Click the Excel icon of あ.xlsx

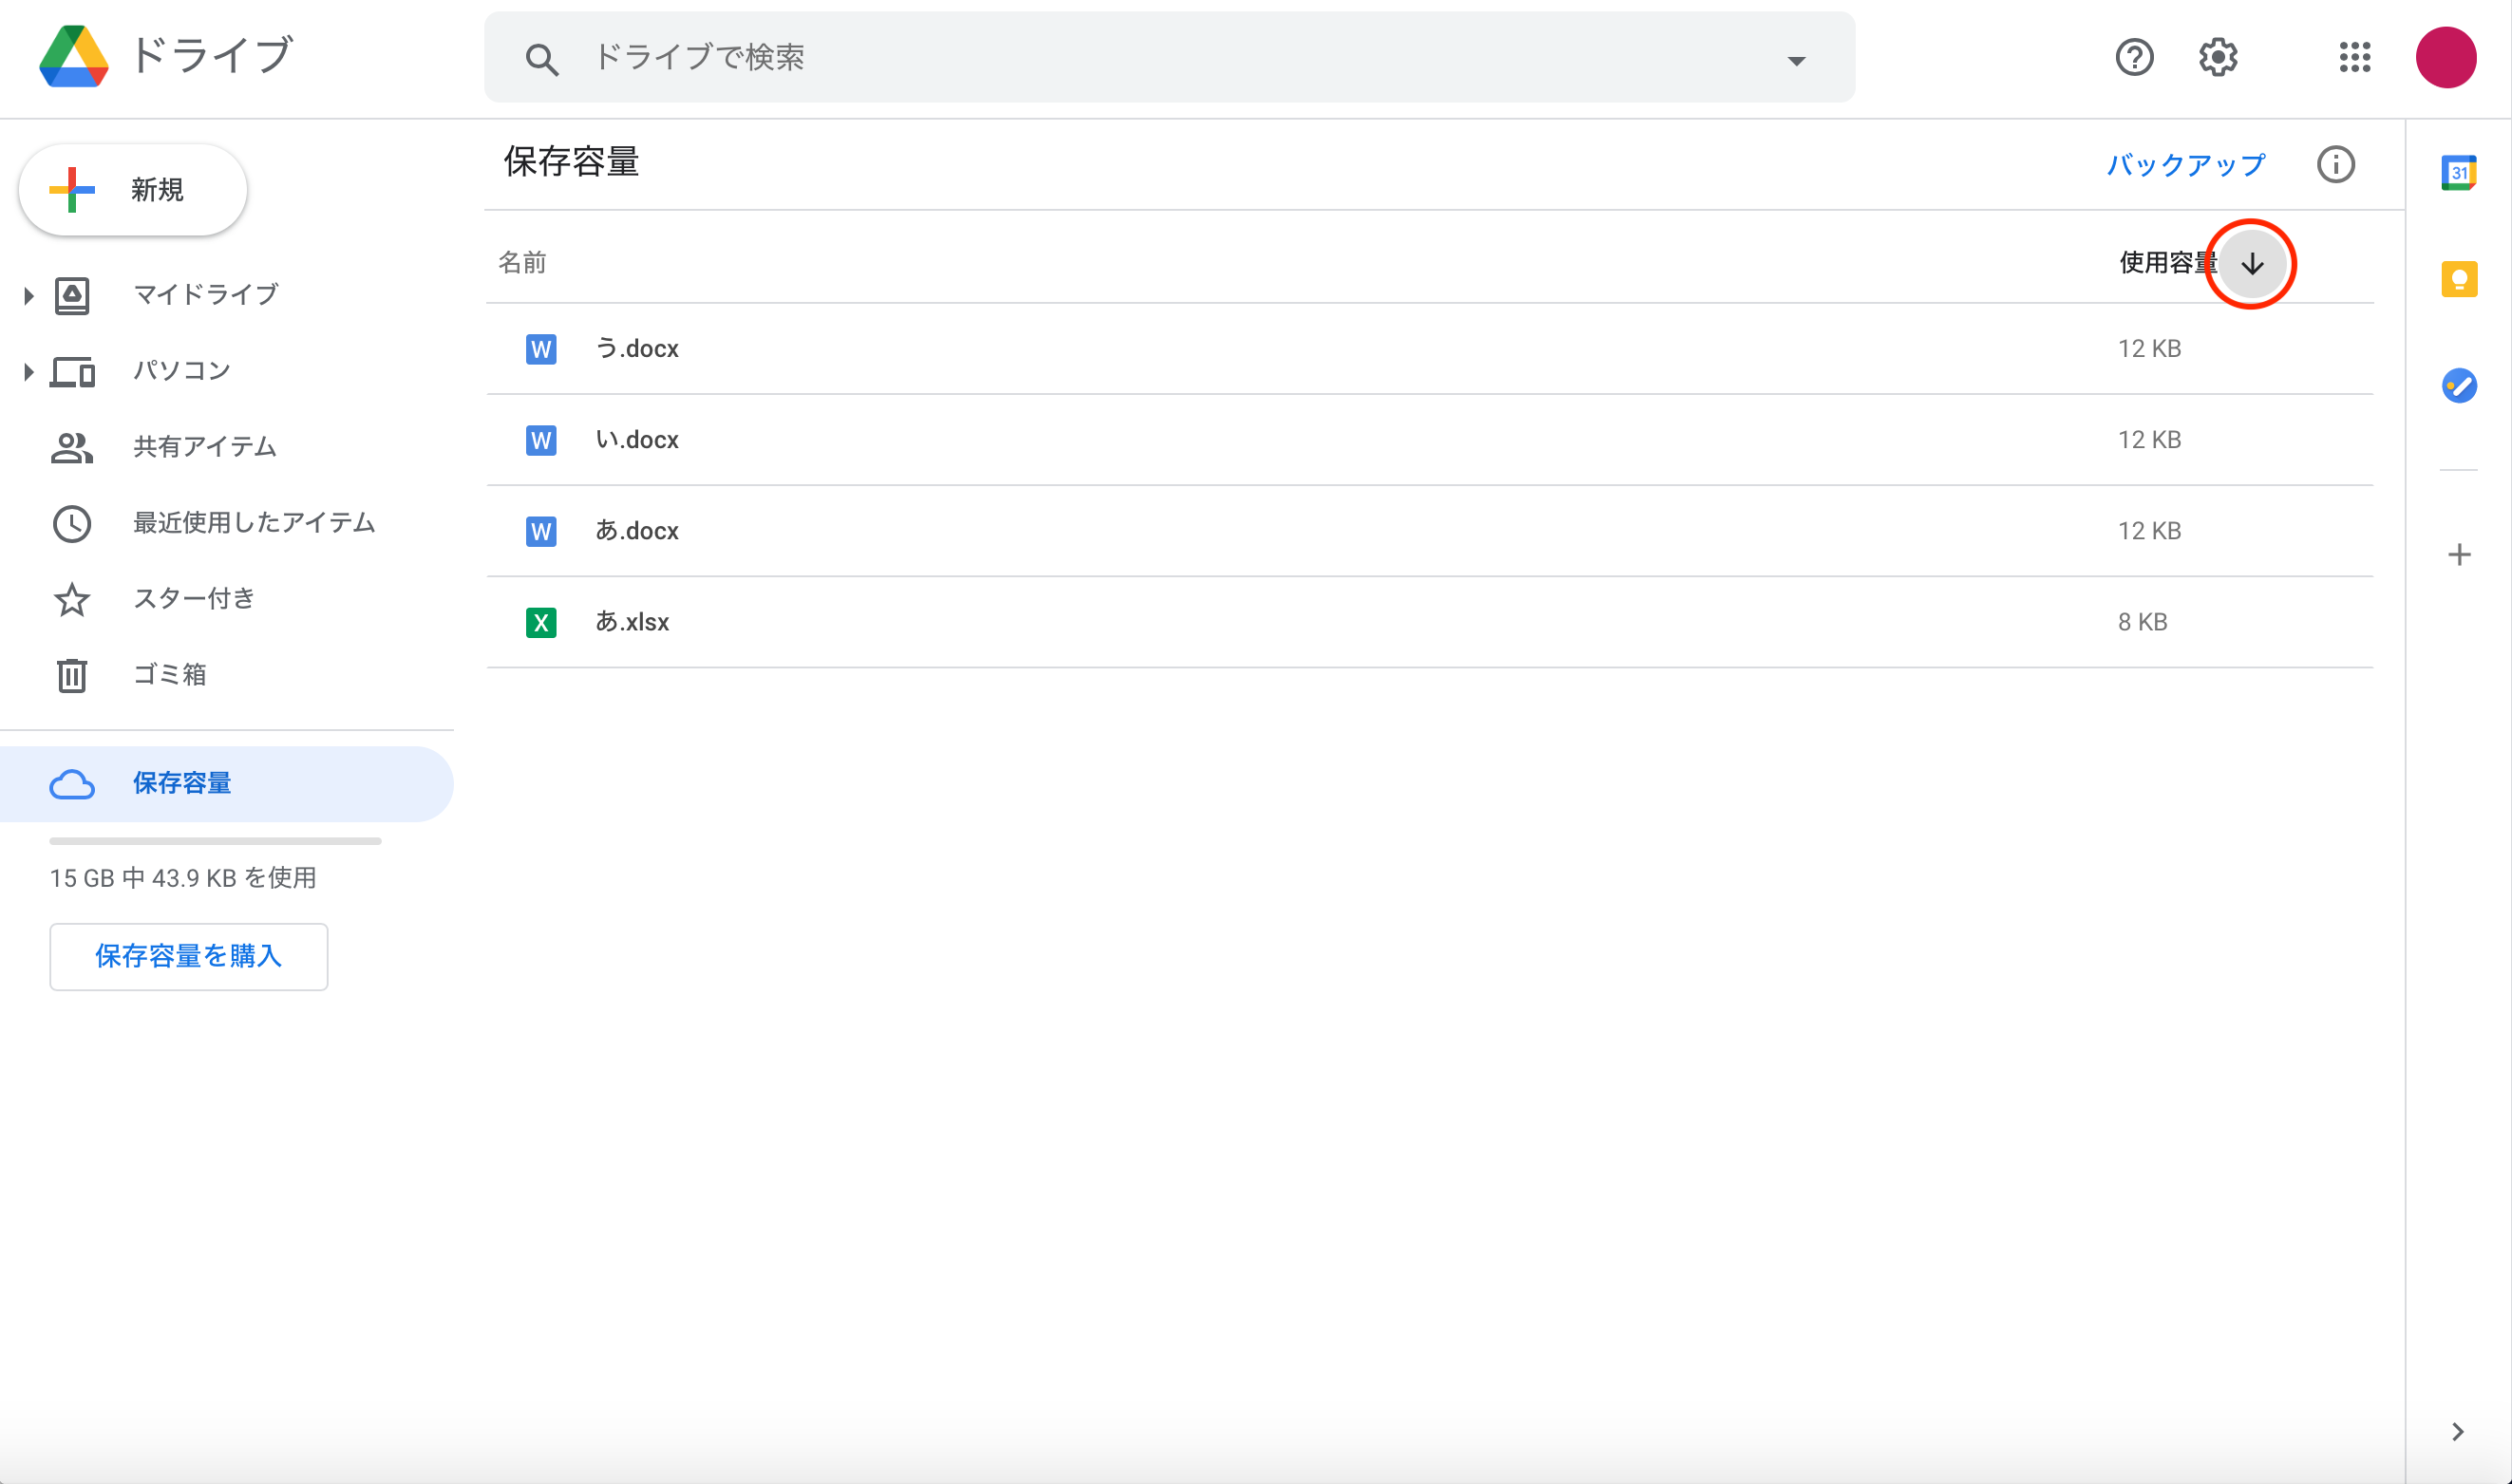pos(541,622)
